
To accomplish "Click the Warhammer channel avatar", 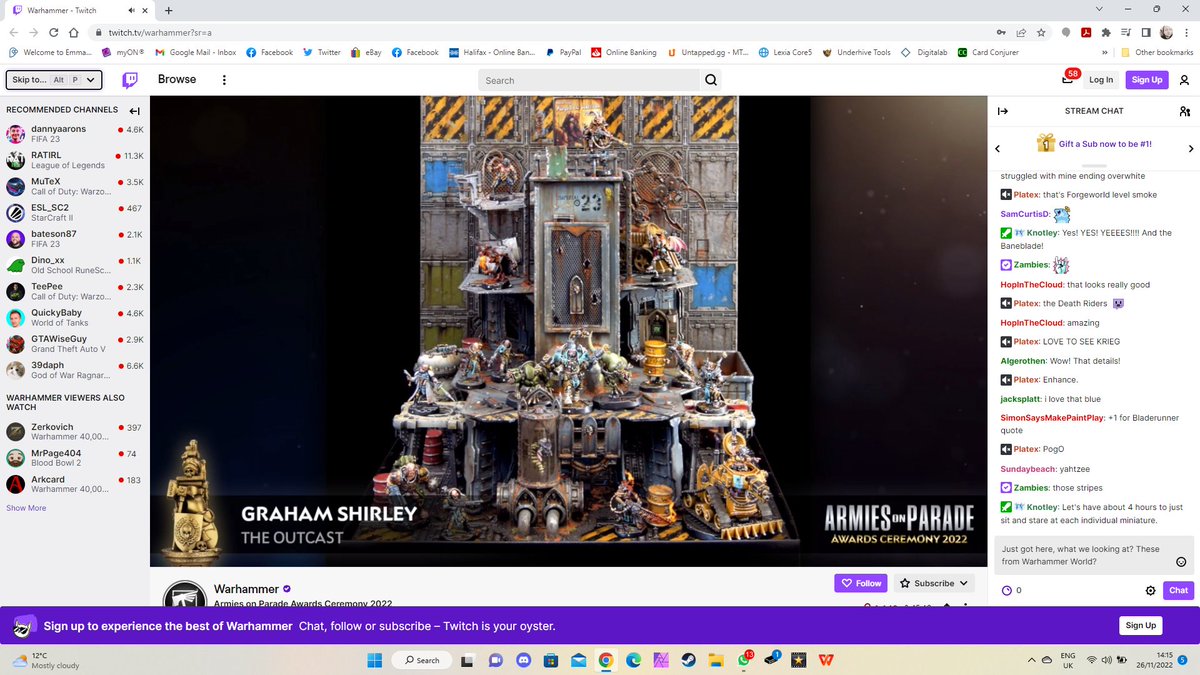I will (x=184, y=594).
